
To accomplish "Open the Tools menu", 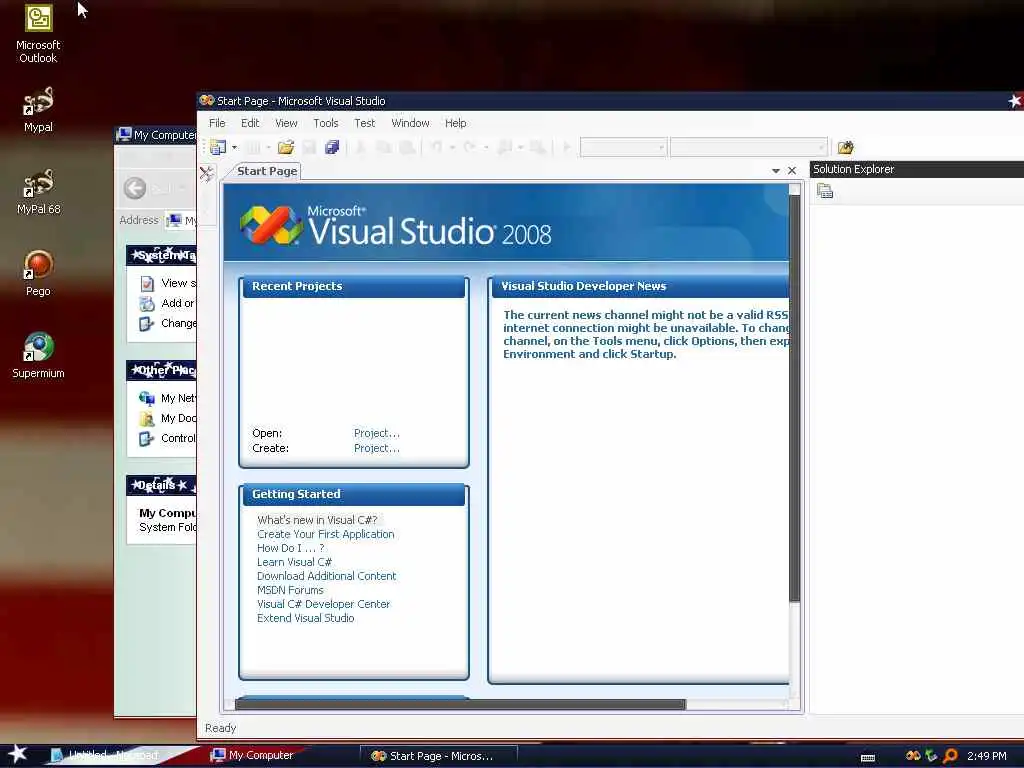I will click(326, 123).
